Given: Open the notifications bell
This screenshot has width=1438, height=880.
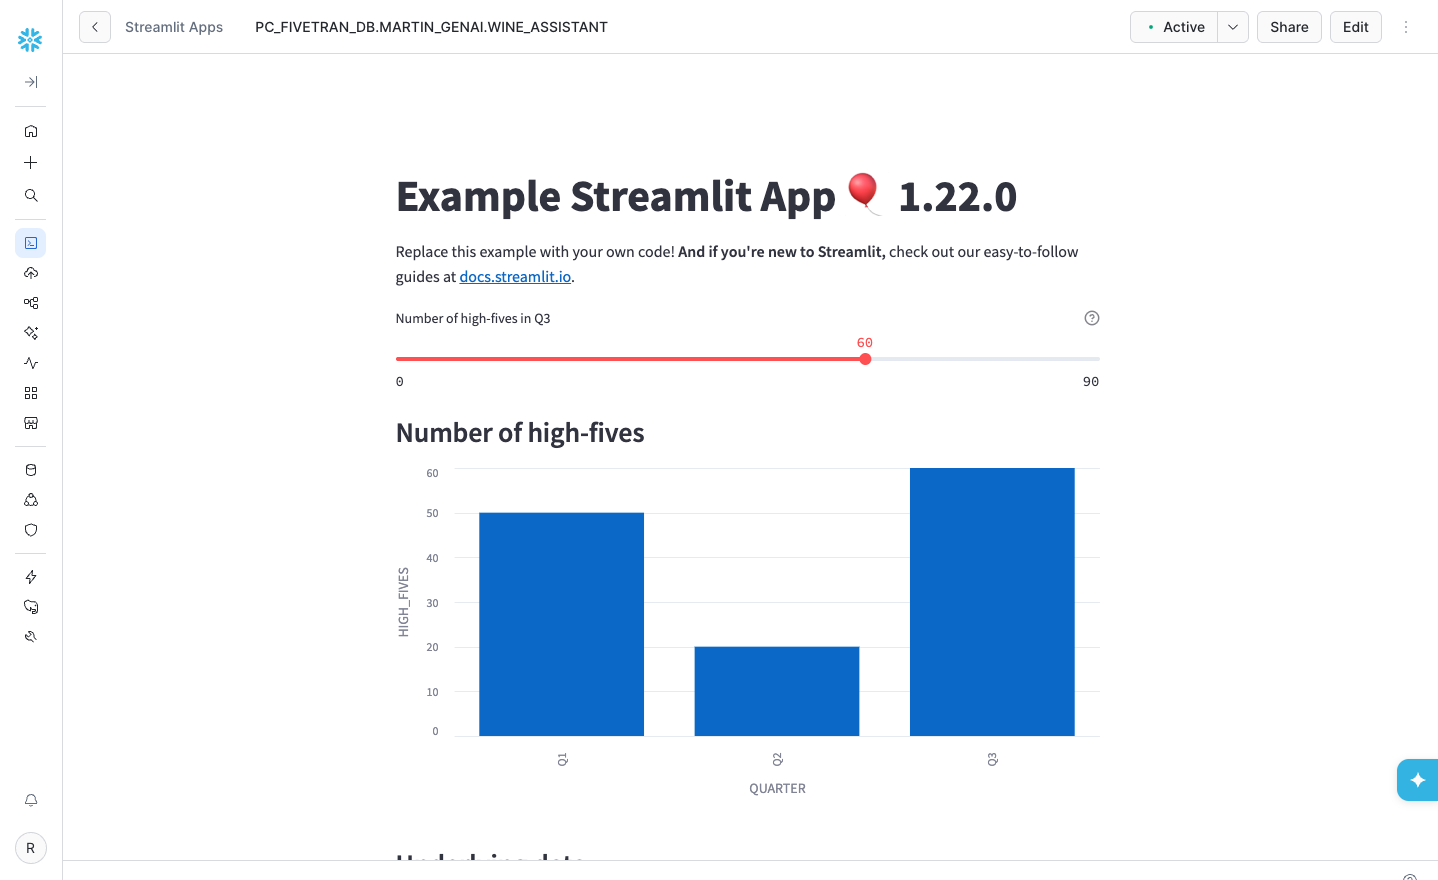Looking at the screenshot, I should click(31, 800).
